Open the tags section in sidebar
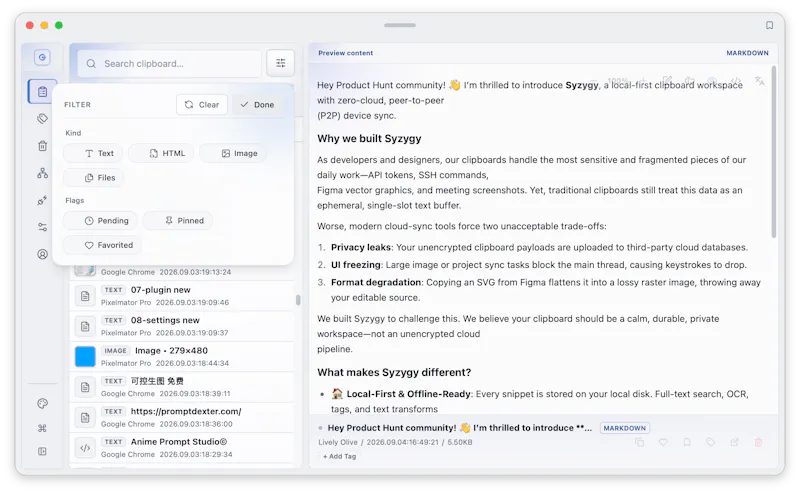 point(42,119)
